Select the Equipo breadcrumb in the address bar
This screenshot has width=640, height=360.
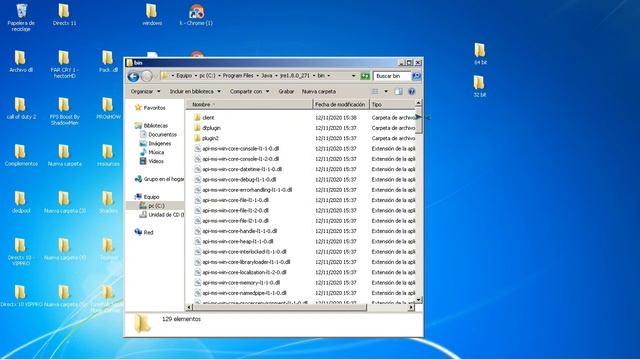pyautogui.click(x=184, y=76)
